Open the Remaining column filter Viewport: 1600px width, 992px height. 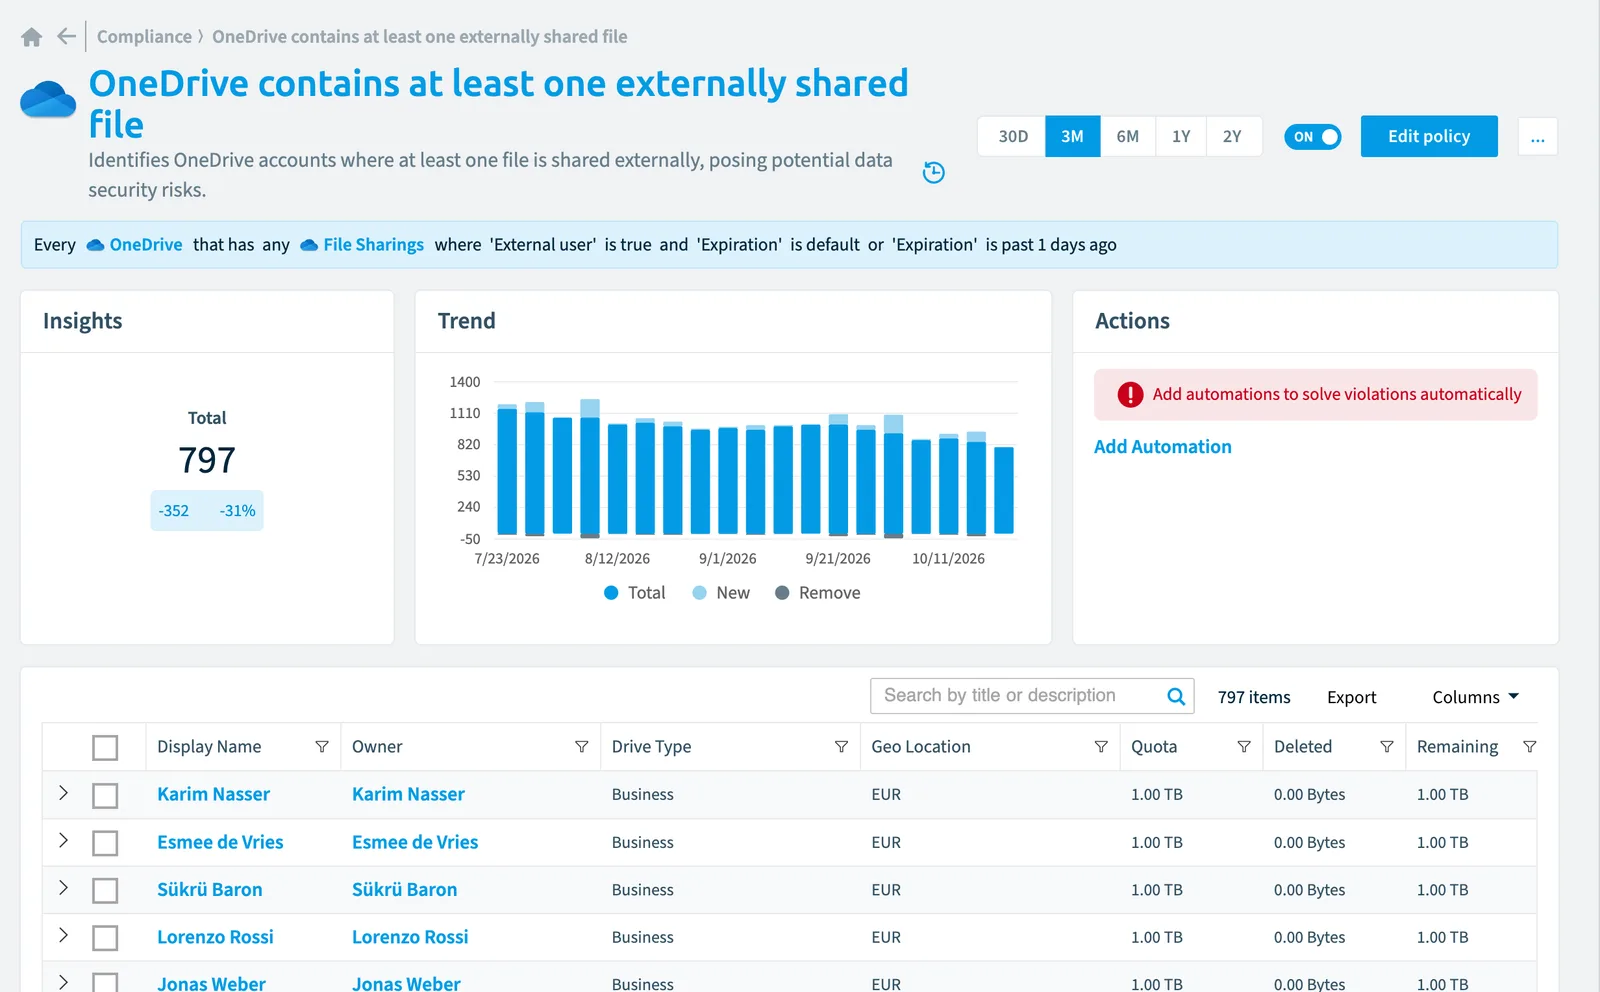click(1529, 747)
